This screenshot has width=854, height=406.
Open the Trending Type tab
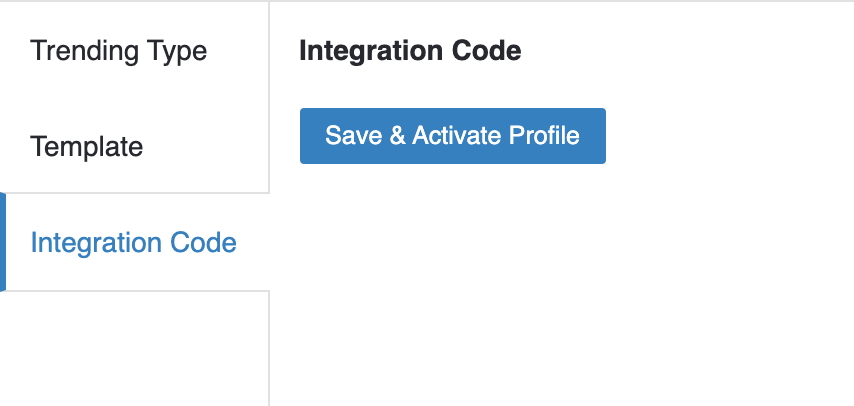click(119, 50)
